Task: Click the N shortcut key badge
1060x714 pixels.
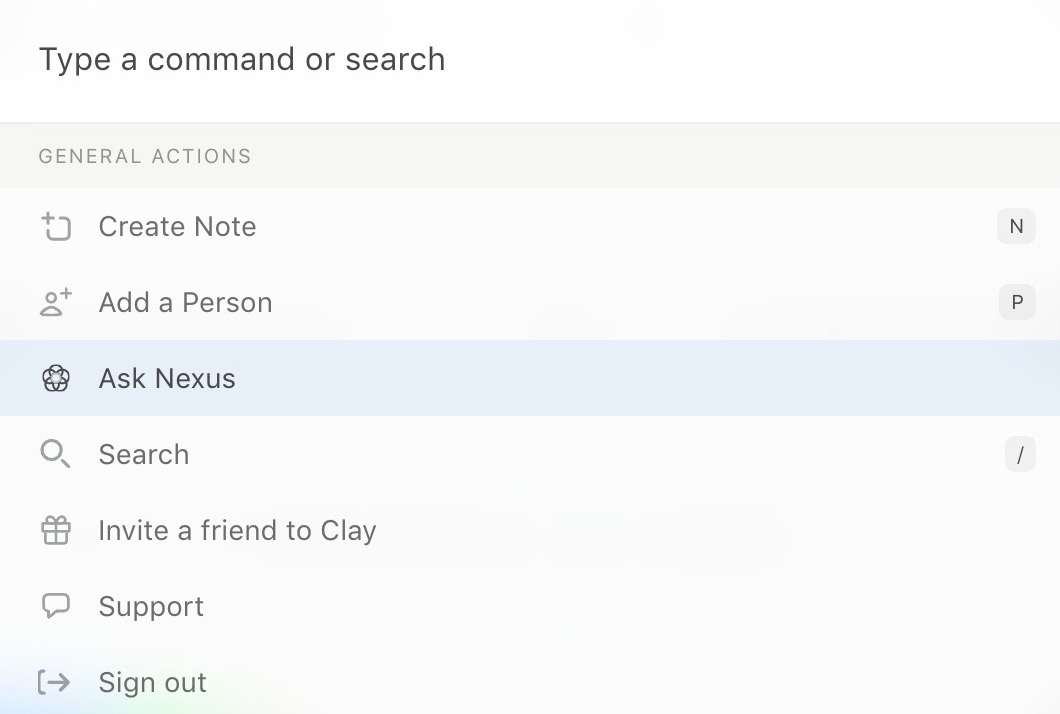Action: click(1016, 226)
